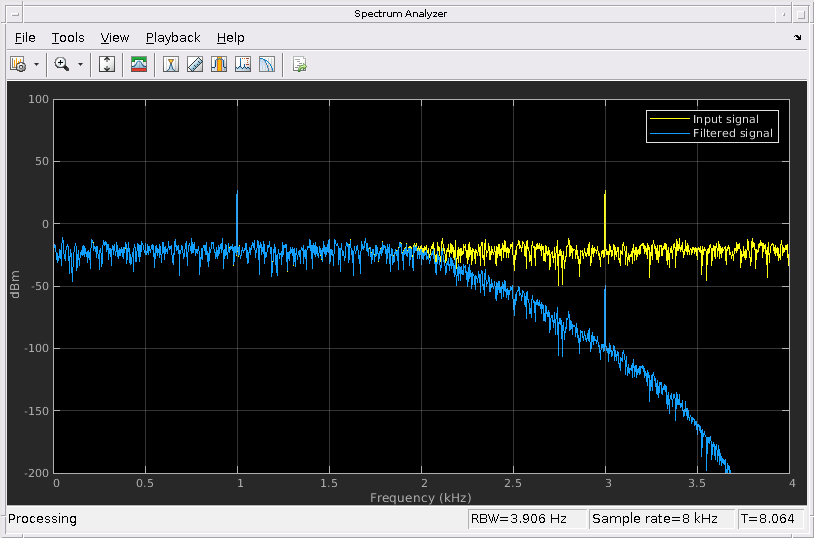Expand the configuration properties dropdown arrow
Screen dimensions: 814x538
[x=36, y=64]
